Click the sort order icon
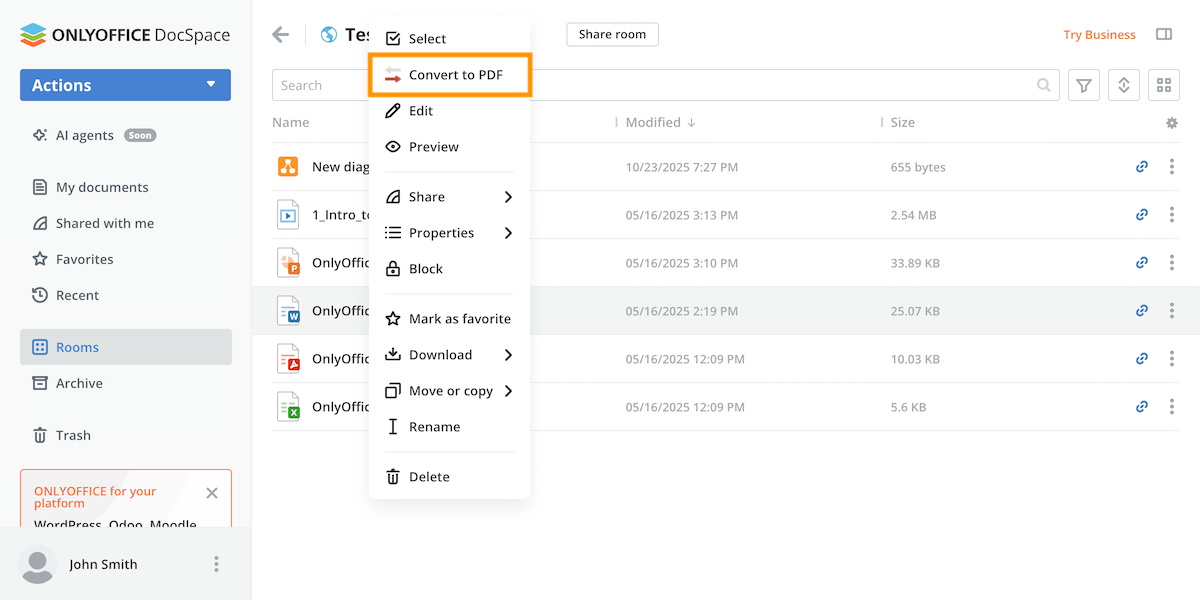 click(1123, 84)
